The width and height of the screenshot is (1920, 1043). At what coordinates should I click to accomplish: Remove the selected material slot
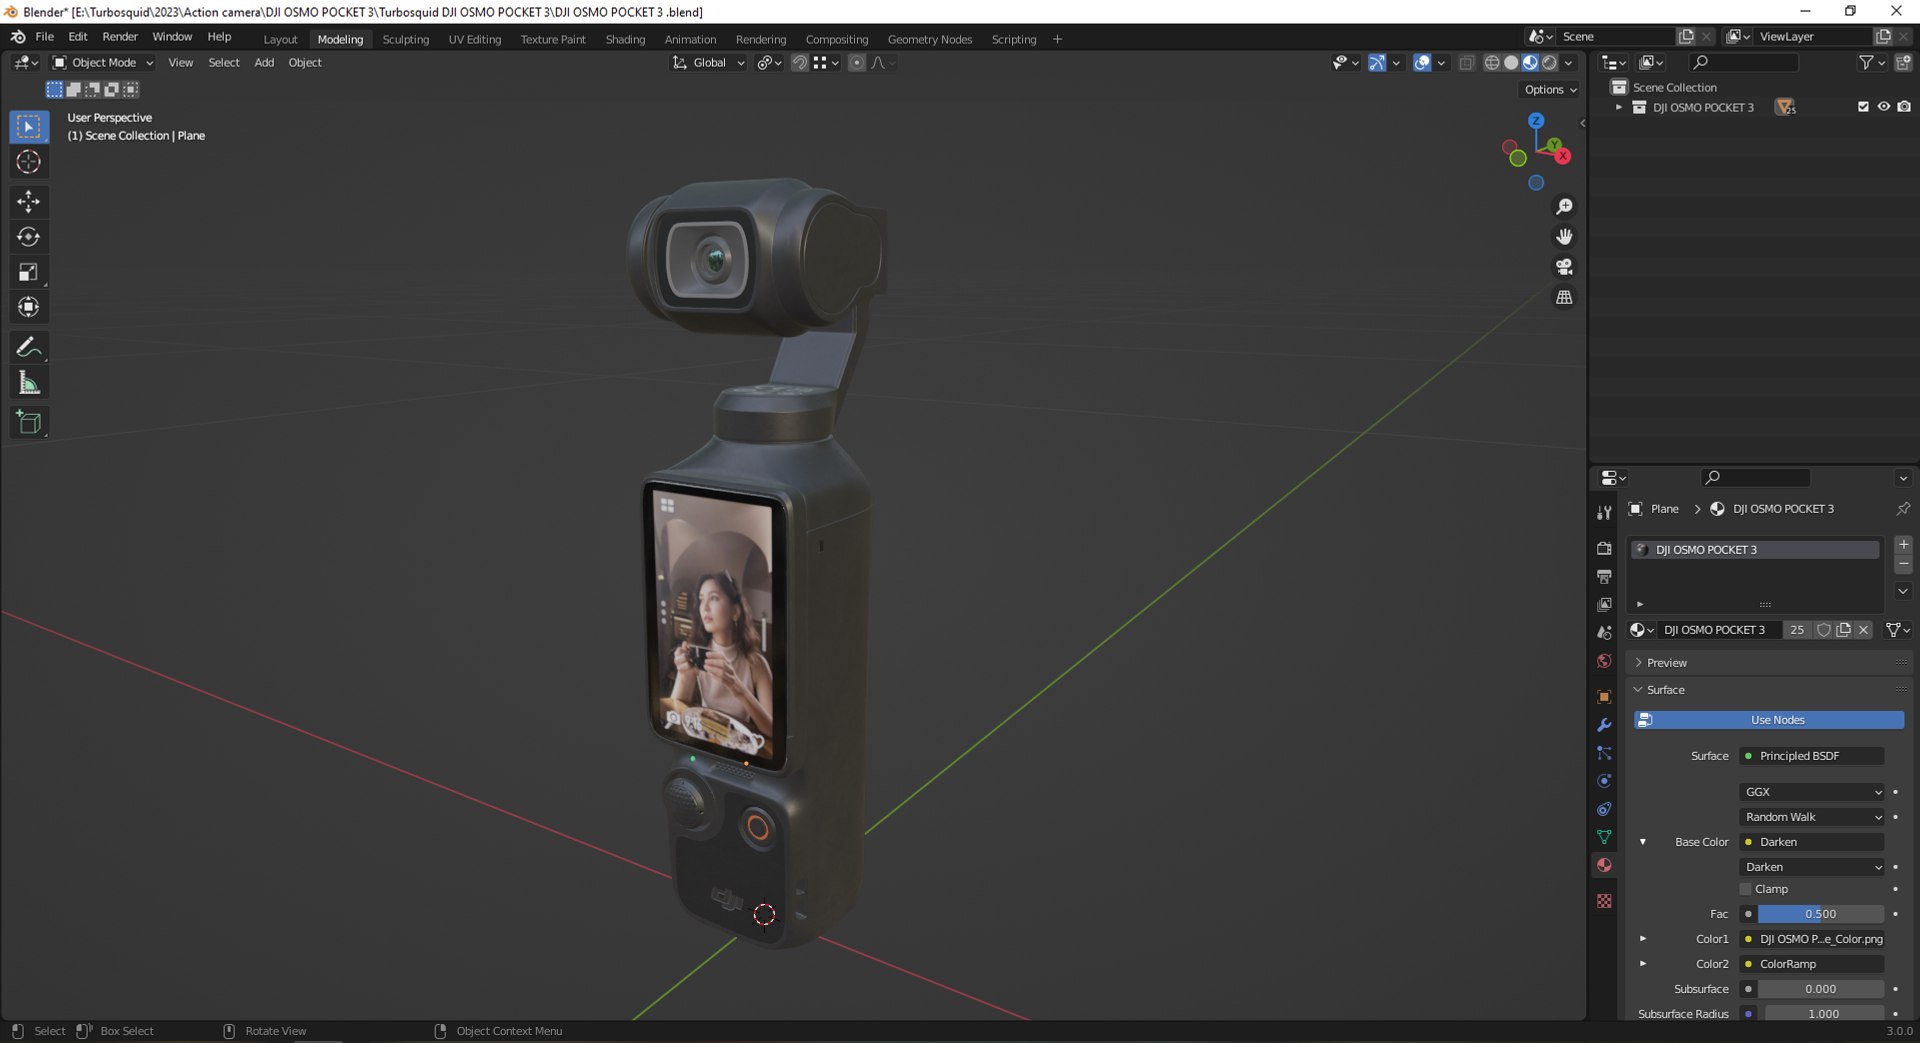click(x=1904, y=565)
